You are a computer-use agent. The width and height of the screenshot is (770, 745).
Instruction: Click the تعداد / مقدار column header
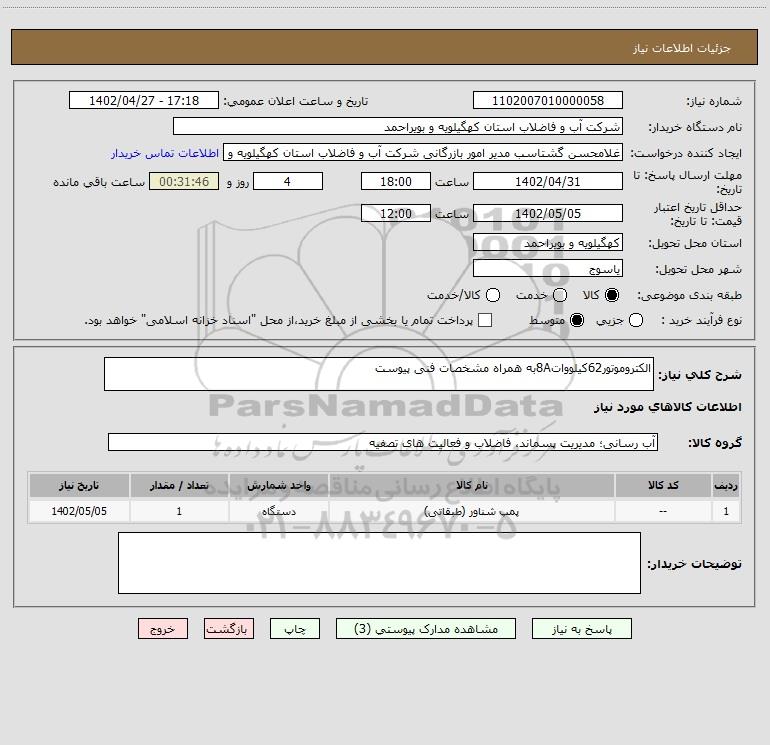[x=179, y=485]
